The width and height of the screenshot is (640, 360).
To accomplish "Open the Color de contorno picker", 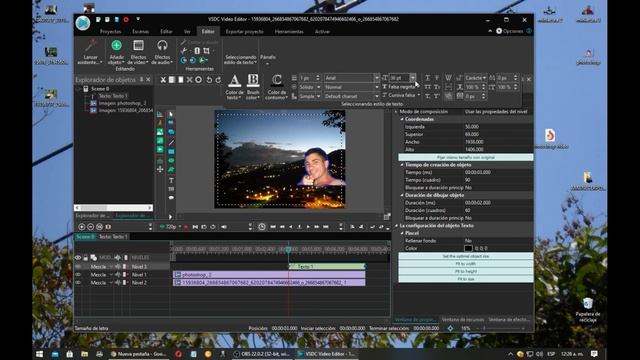I will (x=277, y=86).
